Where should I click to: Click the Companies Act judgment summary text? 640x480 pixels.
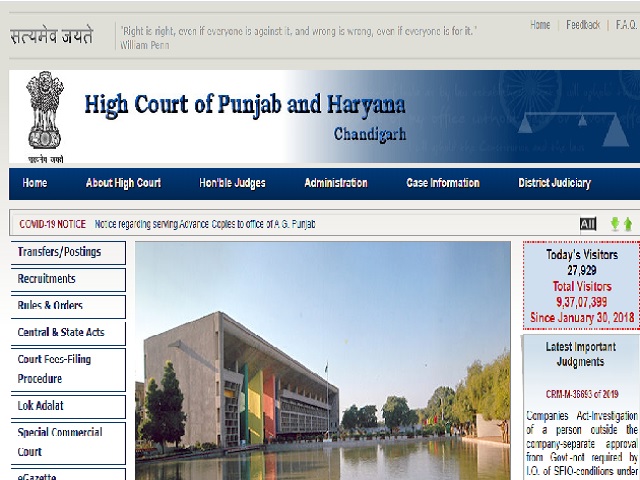pos(582,442)
